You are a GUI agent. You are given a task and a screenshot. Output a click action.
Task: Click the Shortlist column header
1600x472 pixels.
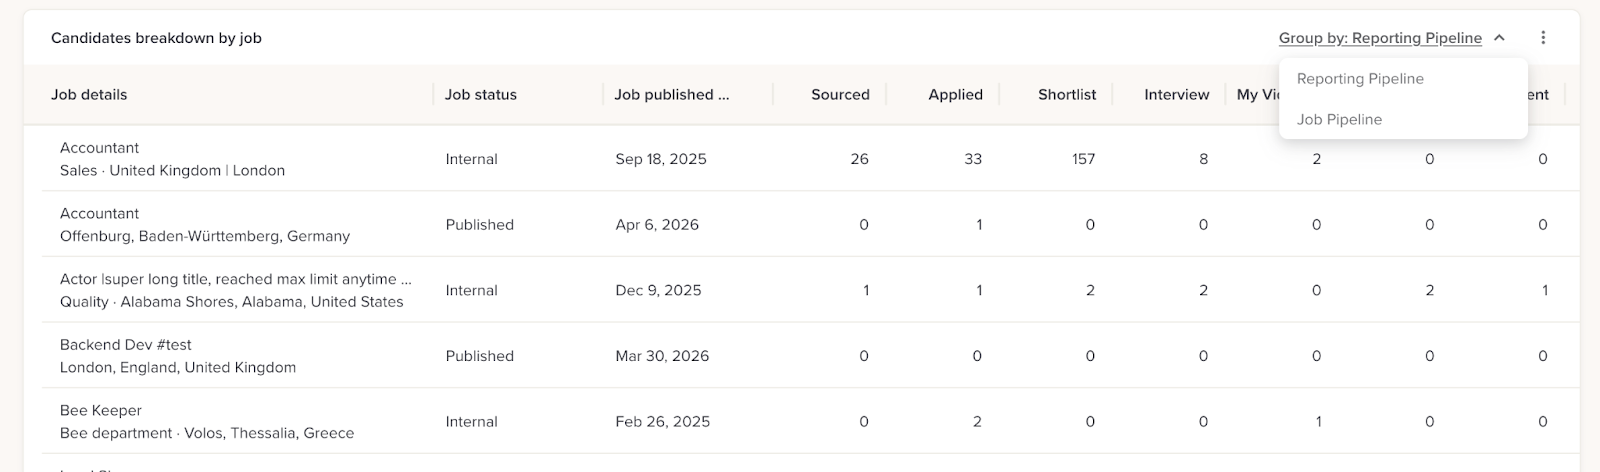(1066, 95)
